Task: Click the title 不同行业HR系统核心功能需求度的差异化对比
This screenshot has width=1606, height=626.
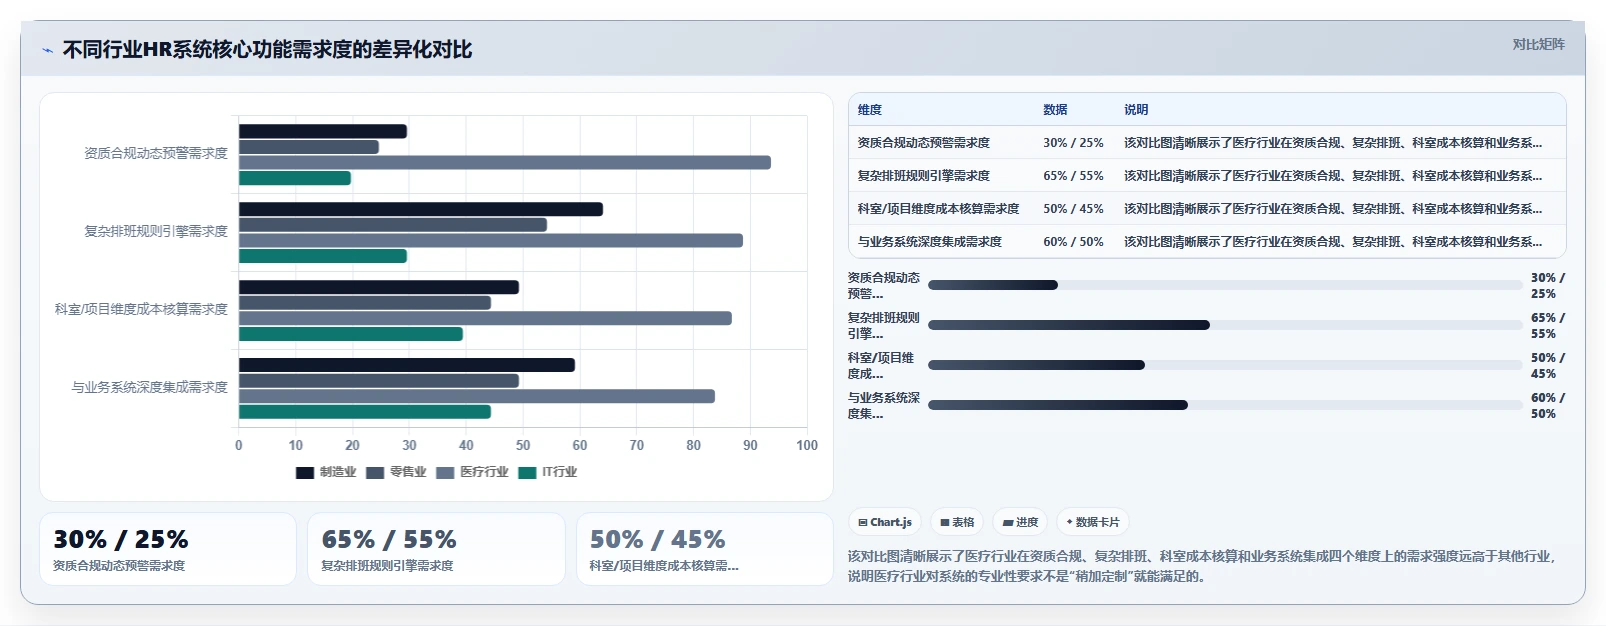Action: pyautogui.click(x=267, y=49)
